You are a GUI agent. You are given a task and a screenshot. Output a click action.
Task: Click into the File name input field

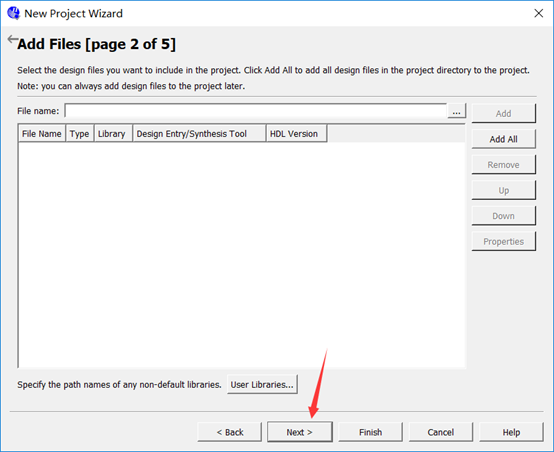tap(256, 111)
